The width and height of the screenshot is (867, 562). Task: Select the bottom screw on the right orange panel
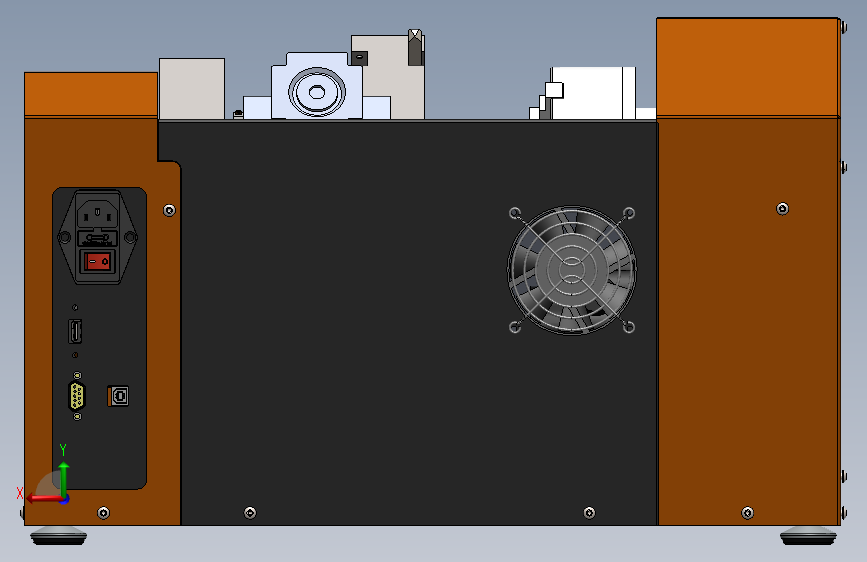tap(747, 513)
